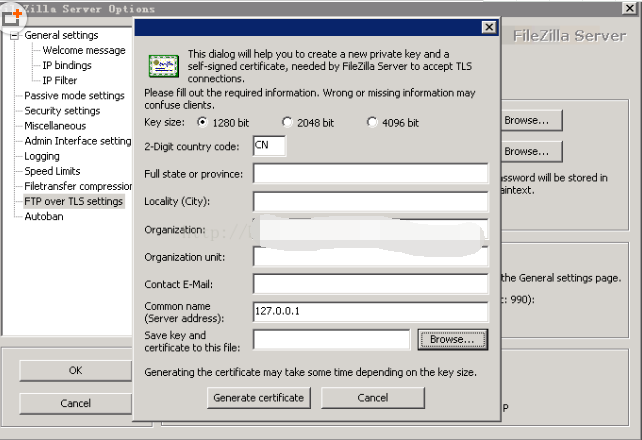Go to the Passive mode settings page
The height and width of the screenshot is (440, 642).
click(x=74, y=96)
